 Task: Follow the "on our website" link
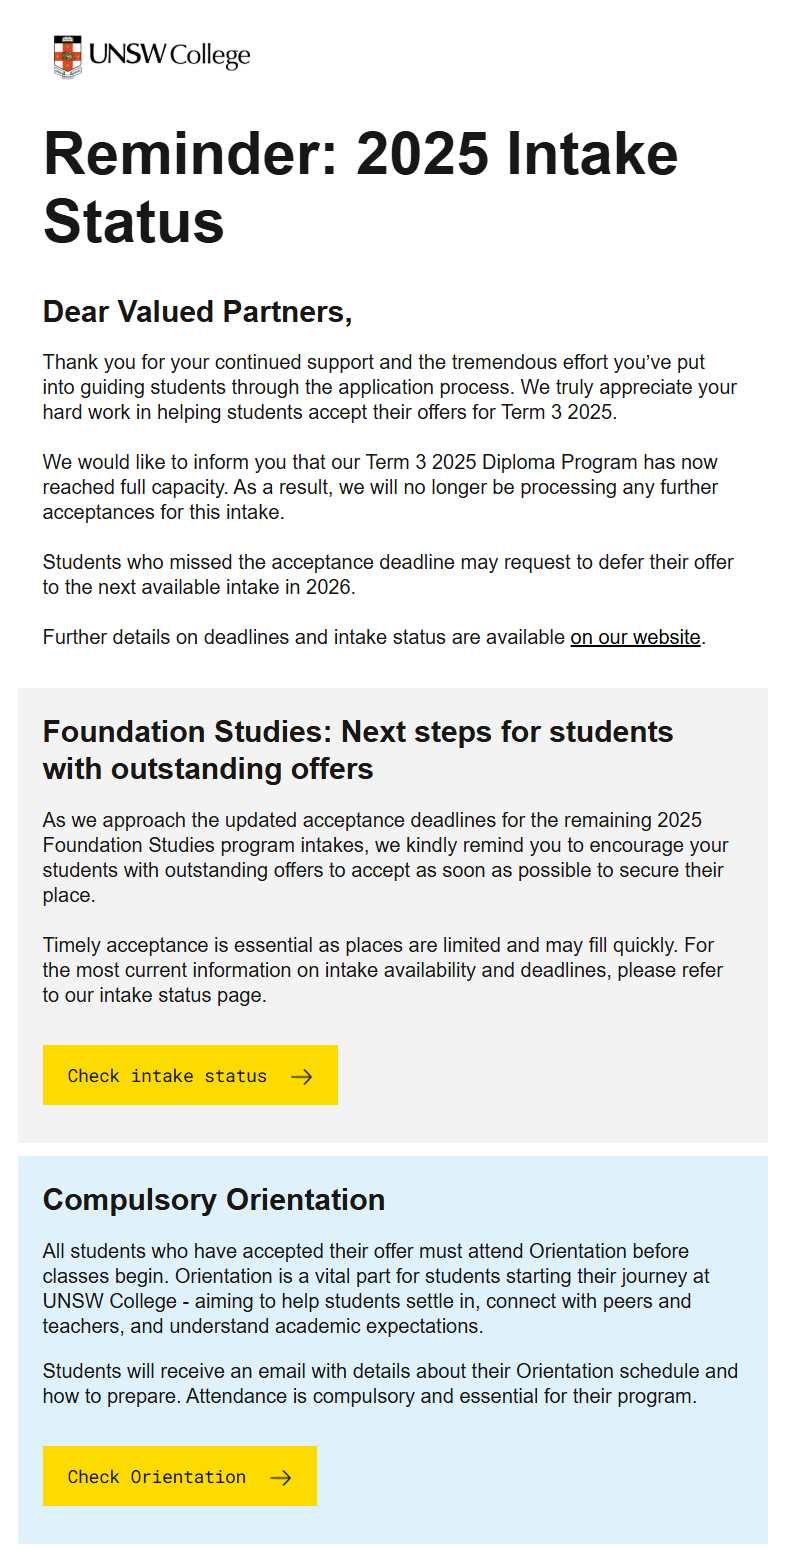tap(635, 637)
